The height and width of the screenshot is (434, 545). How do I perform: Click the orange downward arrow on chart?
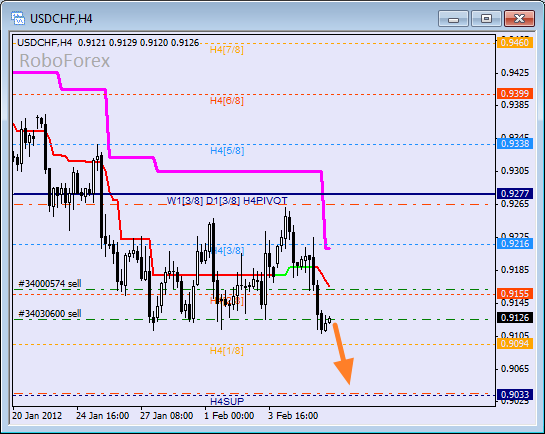click(343, 354)
